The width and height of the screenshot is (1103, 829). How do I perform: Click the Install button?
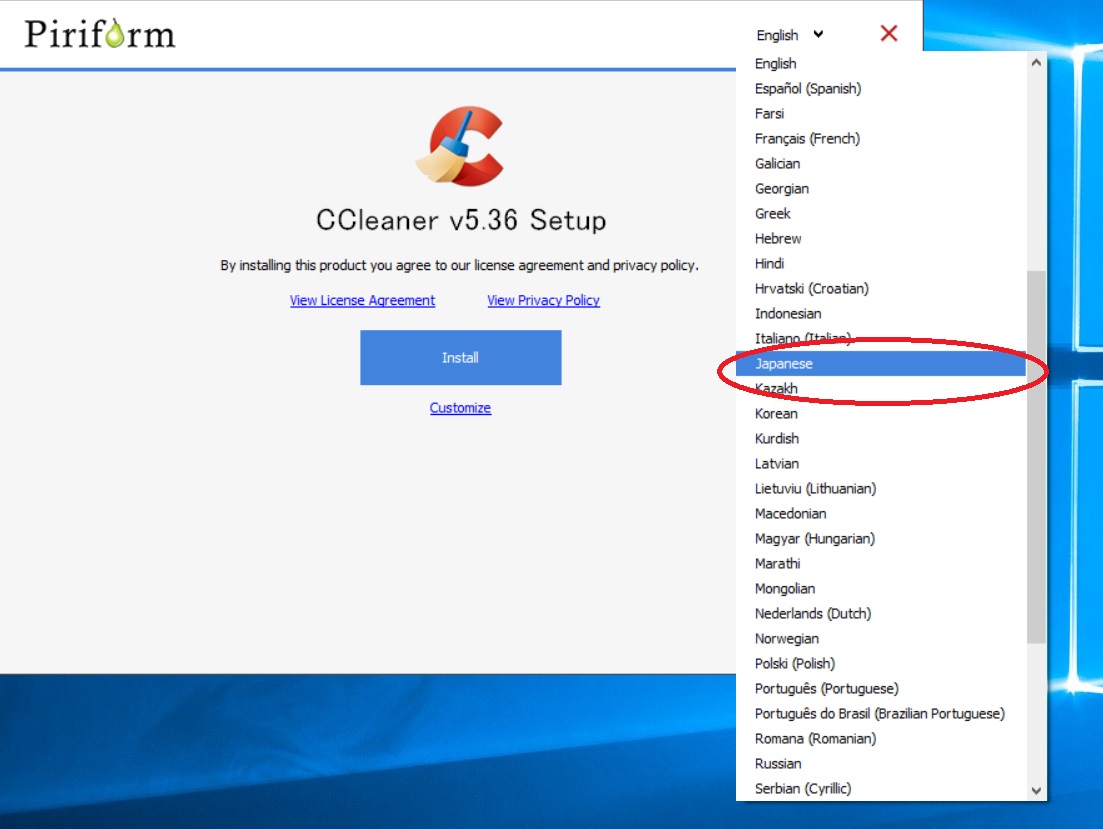point(461,357)
